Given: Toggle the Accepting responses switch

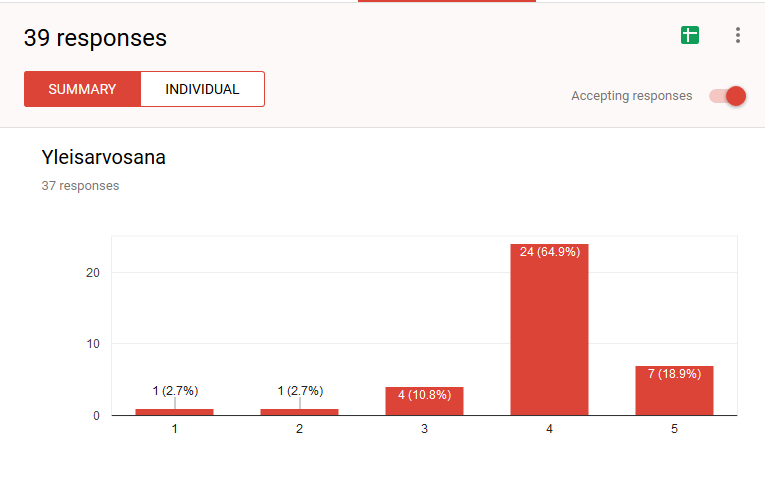Looking at the screenshot, I should pos(728,96).
